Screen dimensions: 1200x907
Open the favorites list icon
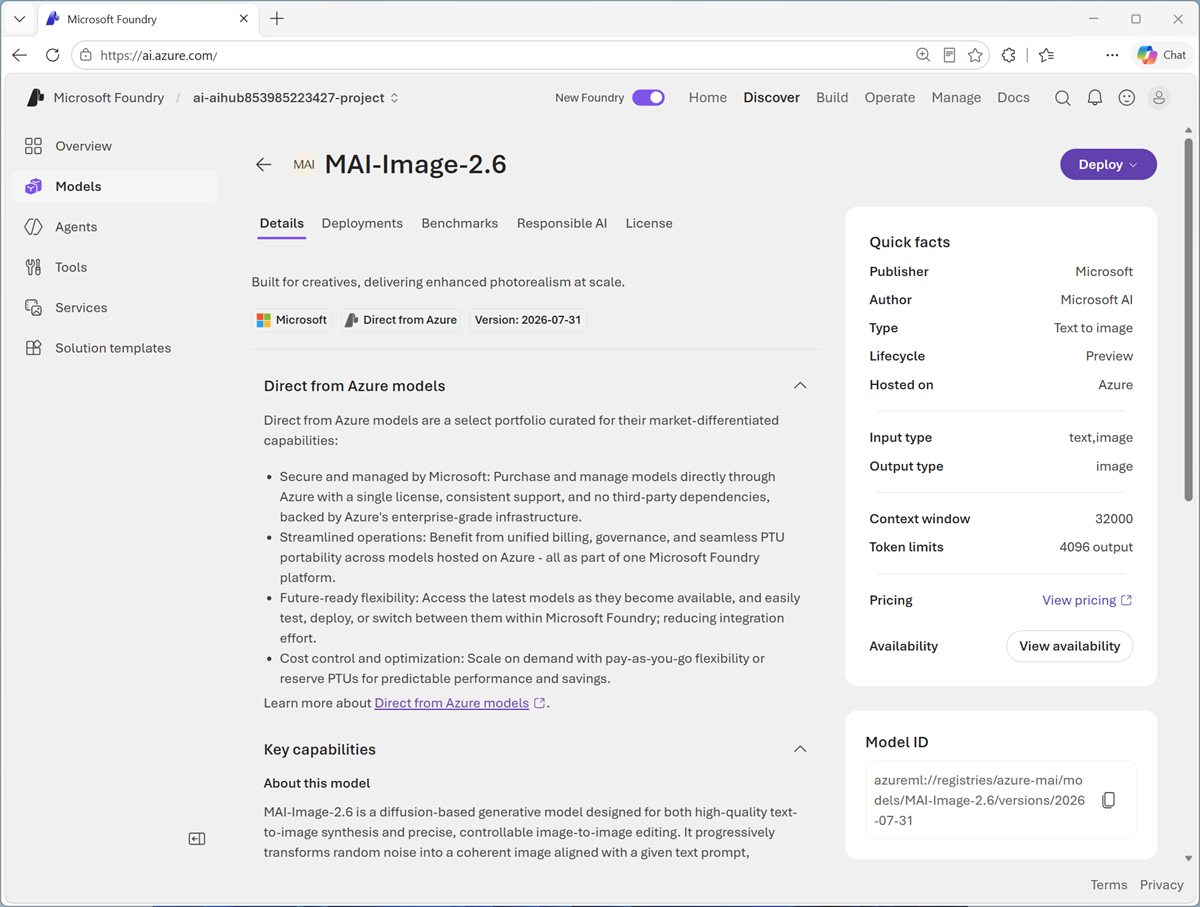point(1046,55)
